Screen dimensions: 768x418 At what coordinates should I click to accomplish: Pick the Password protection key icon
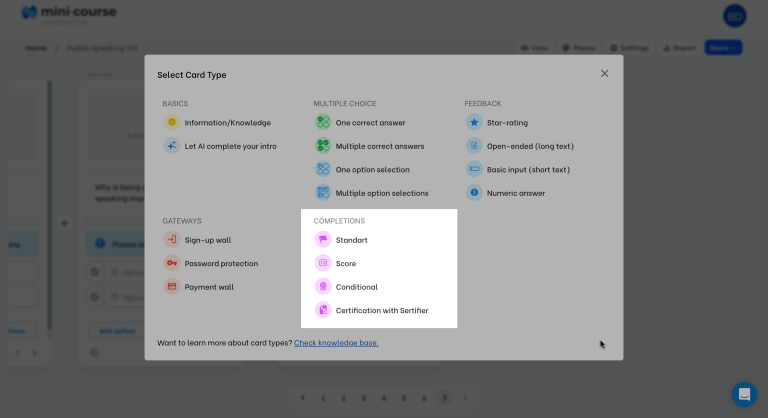pyautogui.click(x=172, y=264)
